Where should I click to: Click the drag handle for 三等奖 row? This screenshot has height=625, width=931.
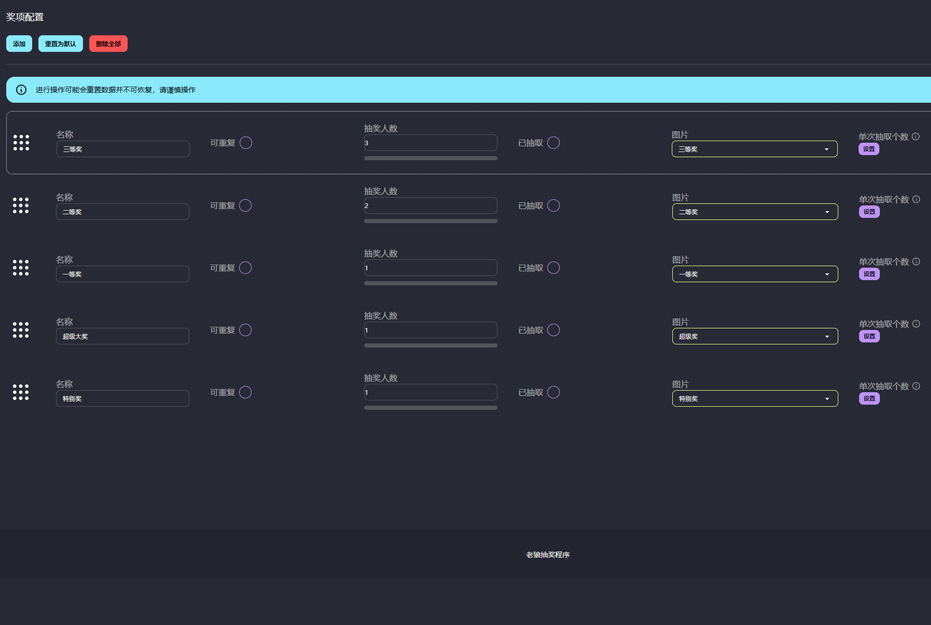click(21, 143)
